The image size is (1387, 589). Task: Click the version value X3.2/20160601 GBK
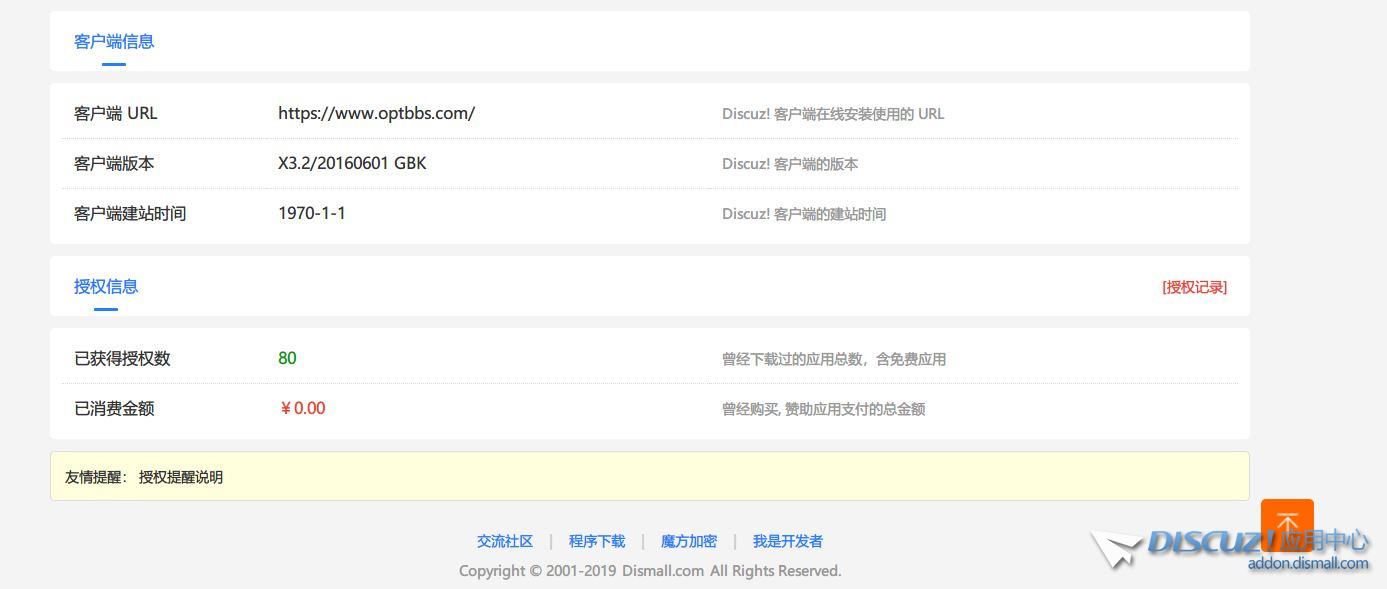352,163
